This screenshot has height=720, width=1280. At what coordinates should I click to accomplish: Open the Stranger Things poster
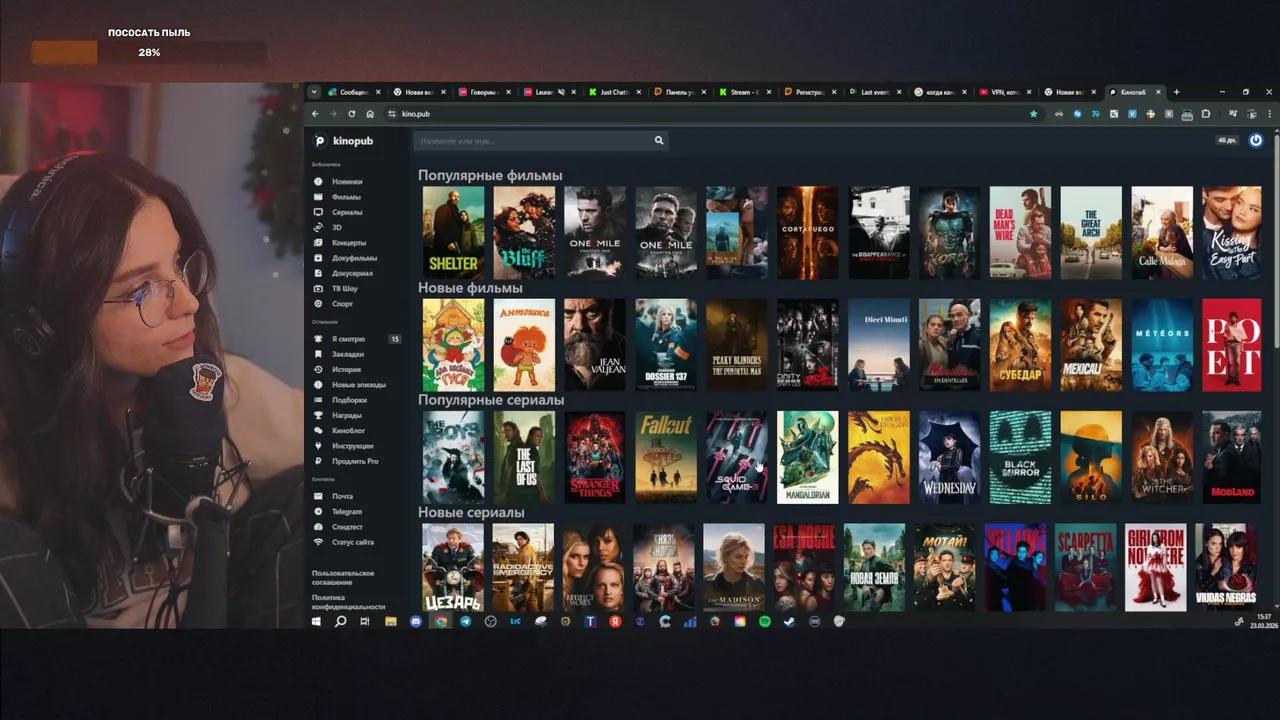tap(595, 457)
